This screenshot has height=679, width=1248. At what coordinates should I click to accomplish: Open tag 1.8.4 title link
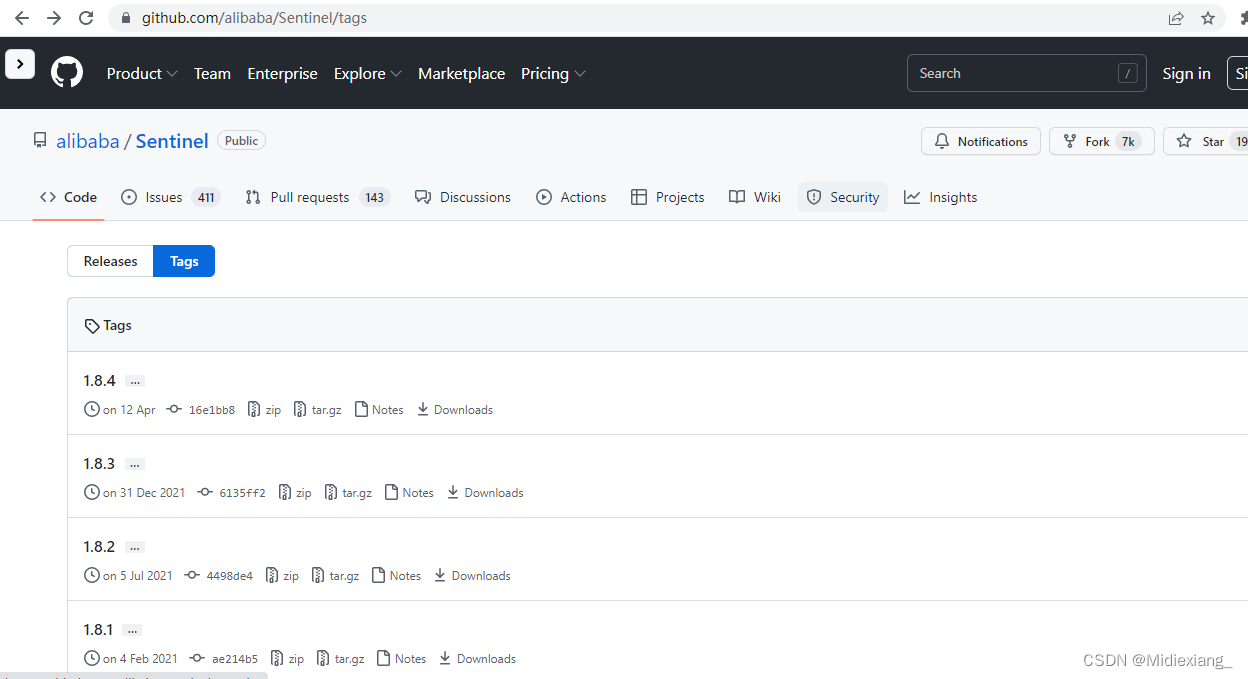click(99, 381)
